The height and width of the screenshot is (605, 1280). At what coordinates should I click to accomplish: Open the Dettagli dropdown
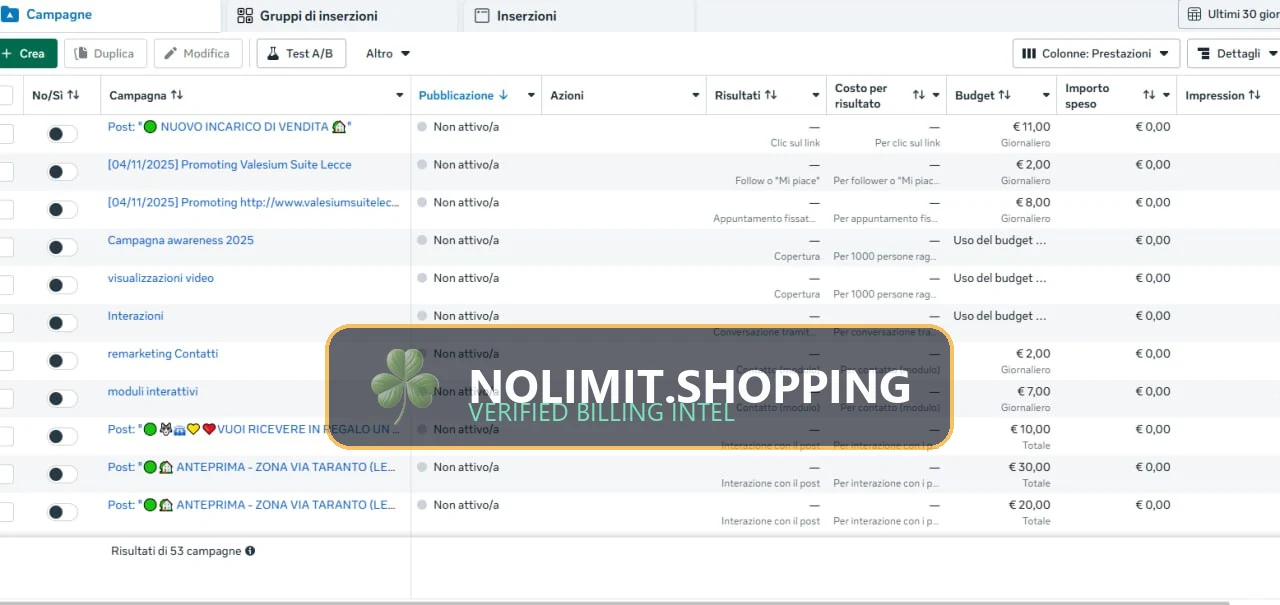[x=1235, y=54]
